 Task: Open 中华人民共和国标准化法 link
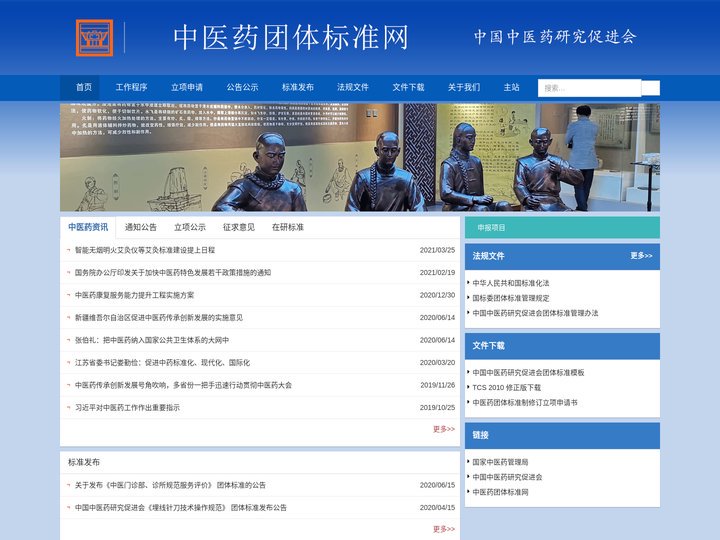(511, 283)
